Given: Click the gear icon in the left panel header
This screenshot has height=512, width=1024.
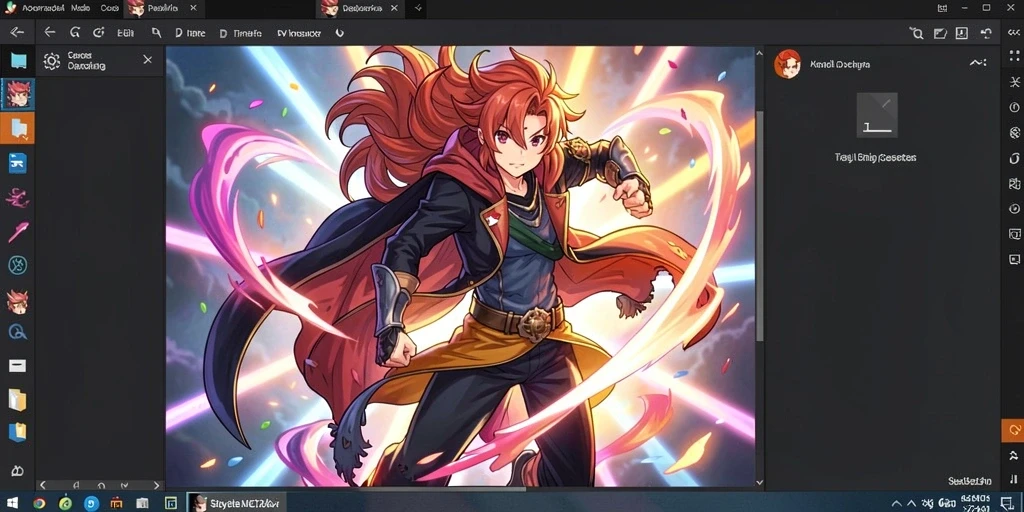Looking at the screenshot, I should point(52,61).
